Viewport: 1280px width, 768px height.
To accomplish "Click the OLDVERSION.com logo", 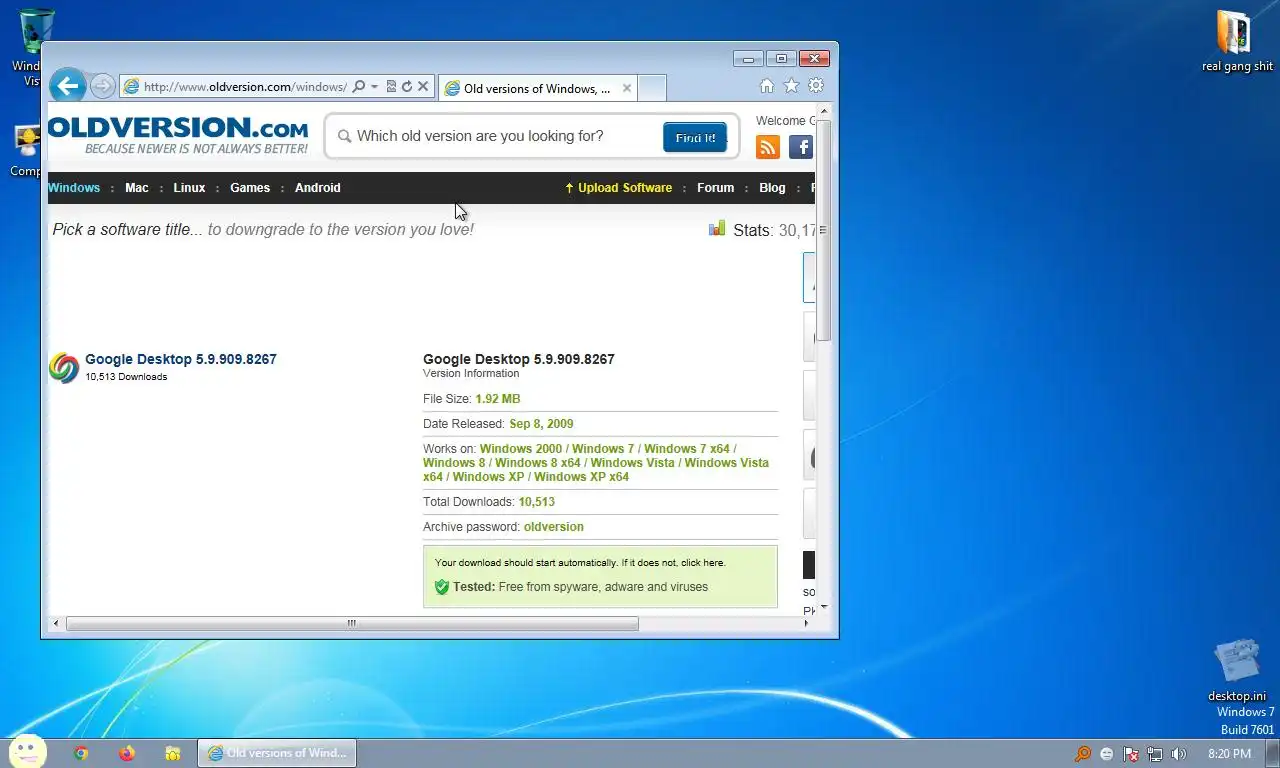I will (178, 135).
